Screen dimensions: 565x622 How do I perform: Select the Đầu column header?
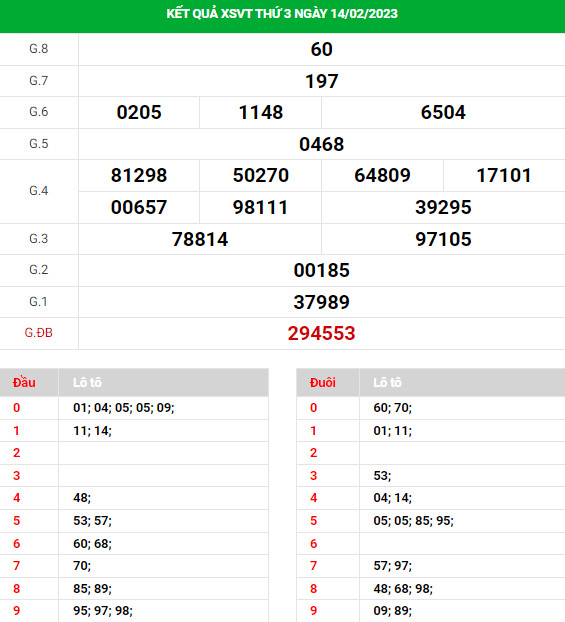tap(24, 382)
